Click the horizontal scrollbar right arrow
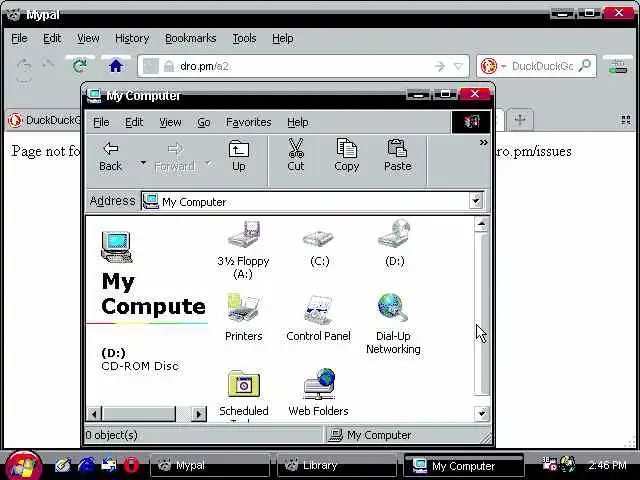640x480 pixels. [x=199, y=414]
